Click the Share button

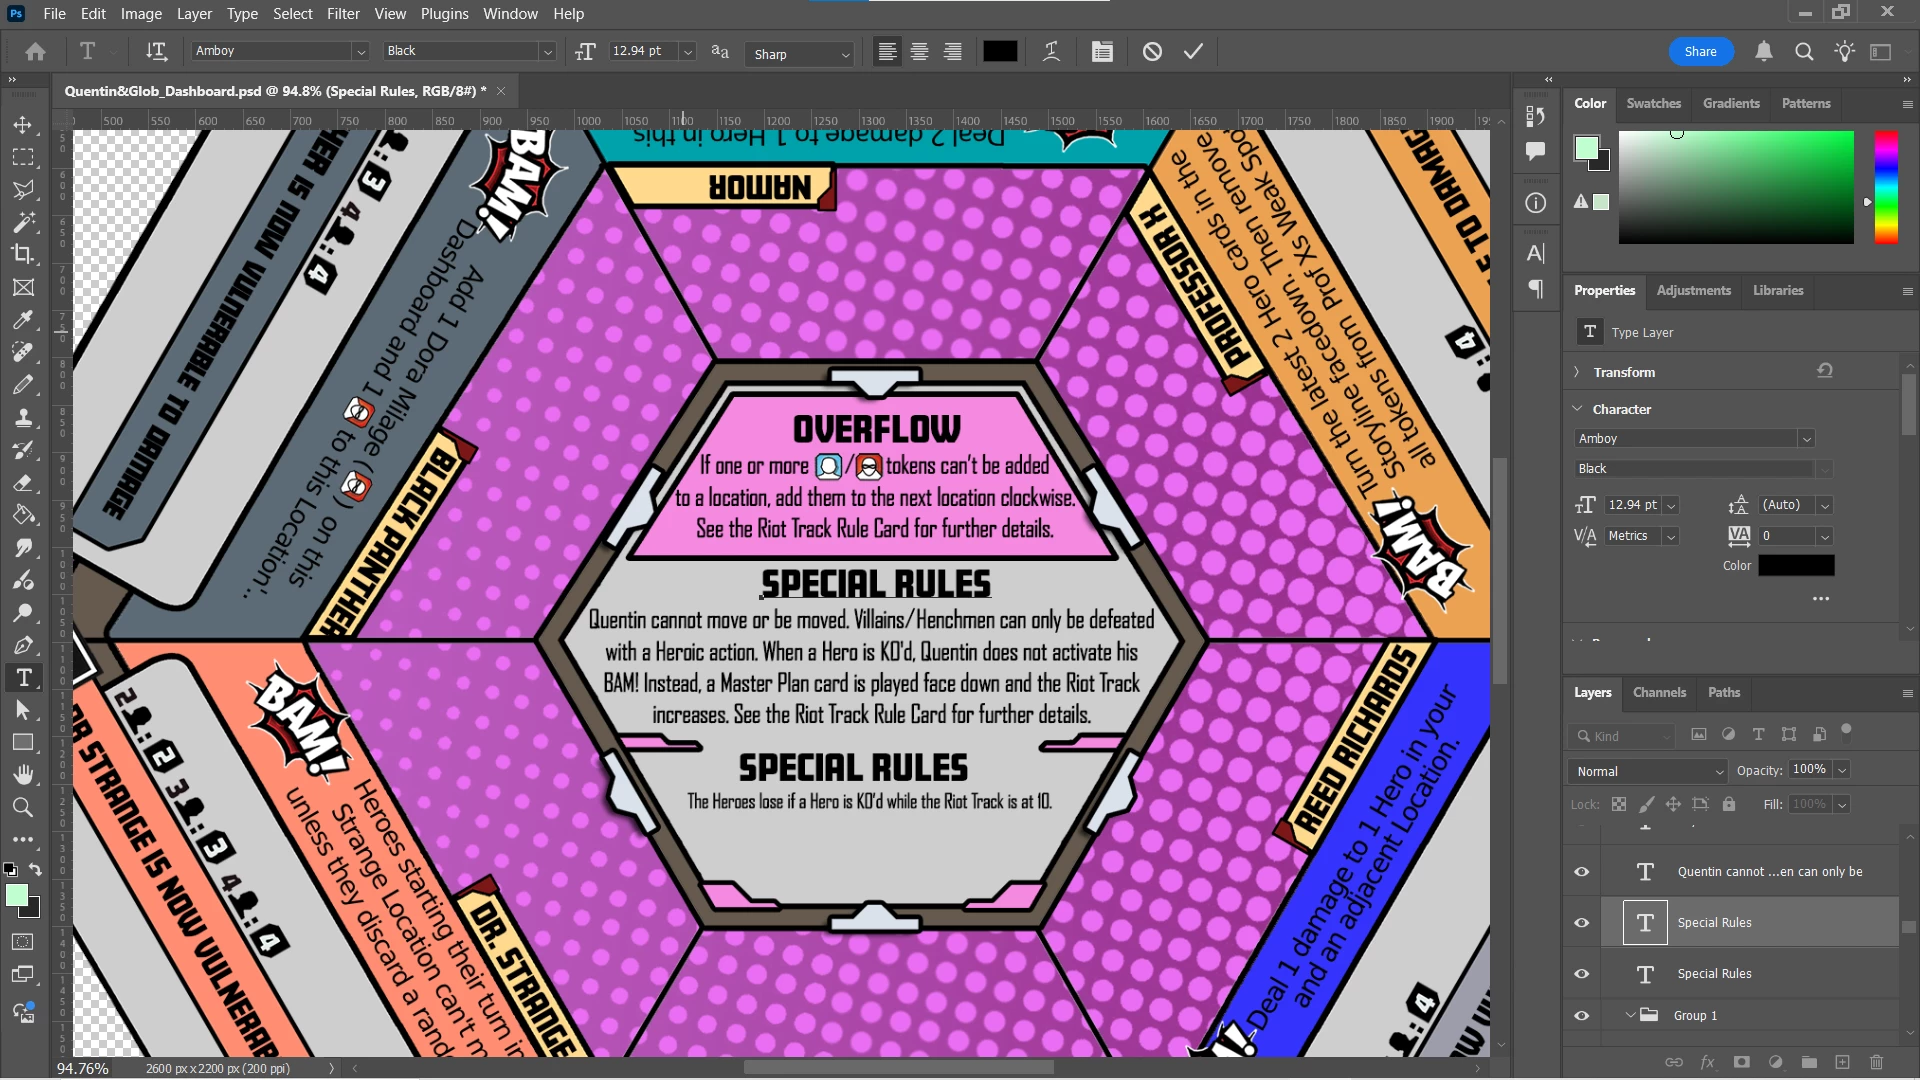1700,51
